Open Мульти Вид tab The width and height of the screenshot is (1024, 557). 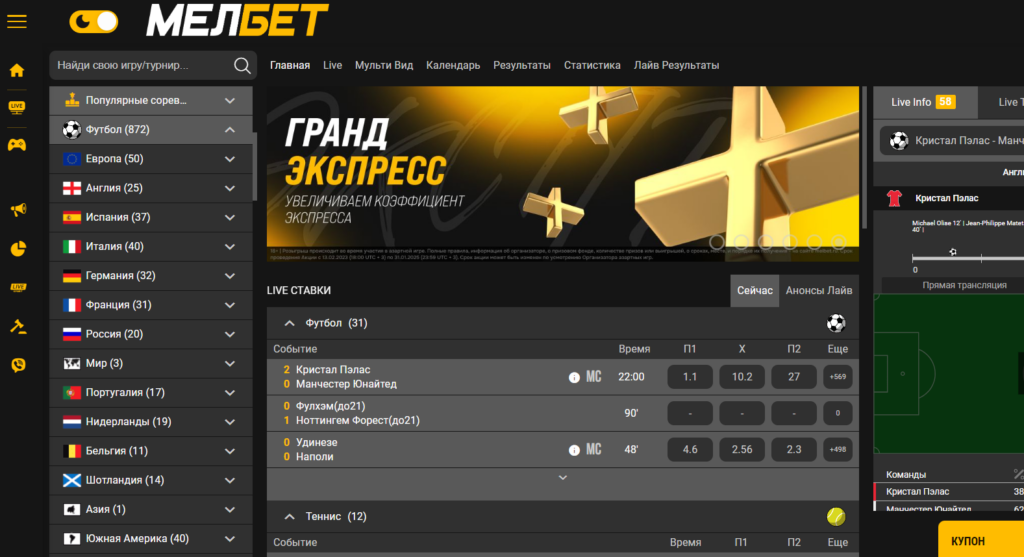click(384, 65)
